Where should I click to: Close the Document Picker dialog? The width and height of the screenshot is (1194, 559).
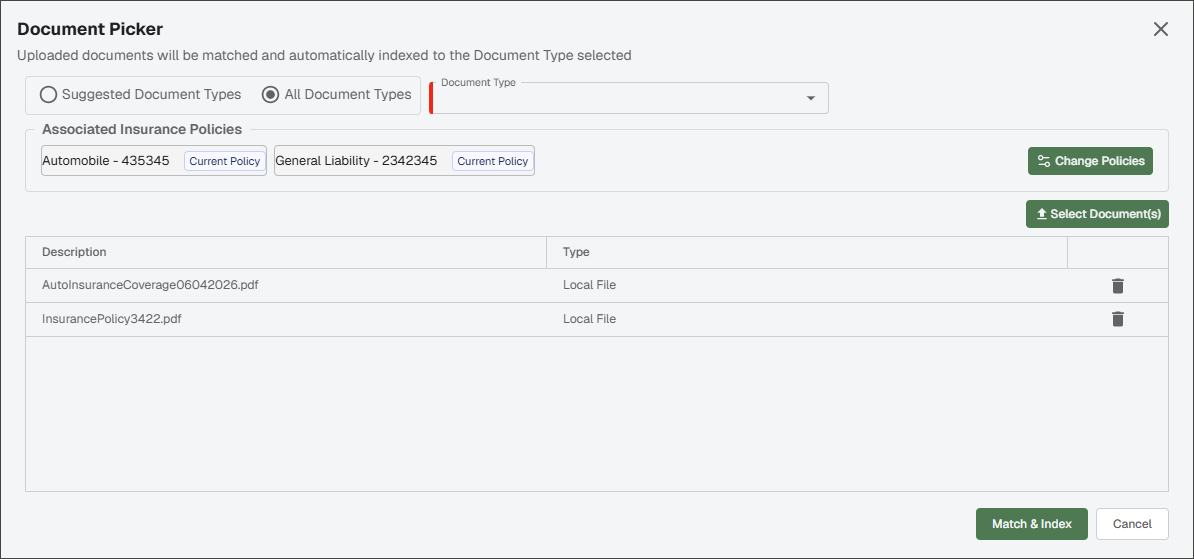(1160, 30)
